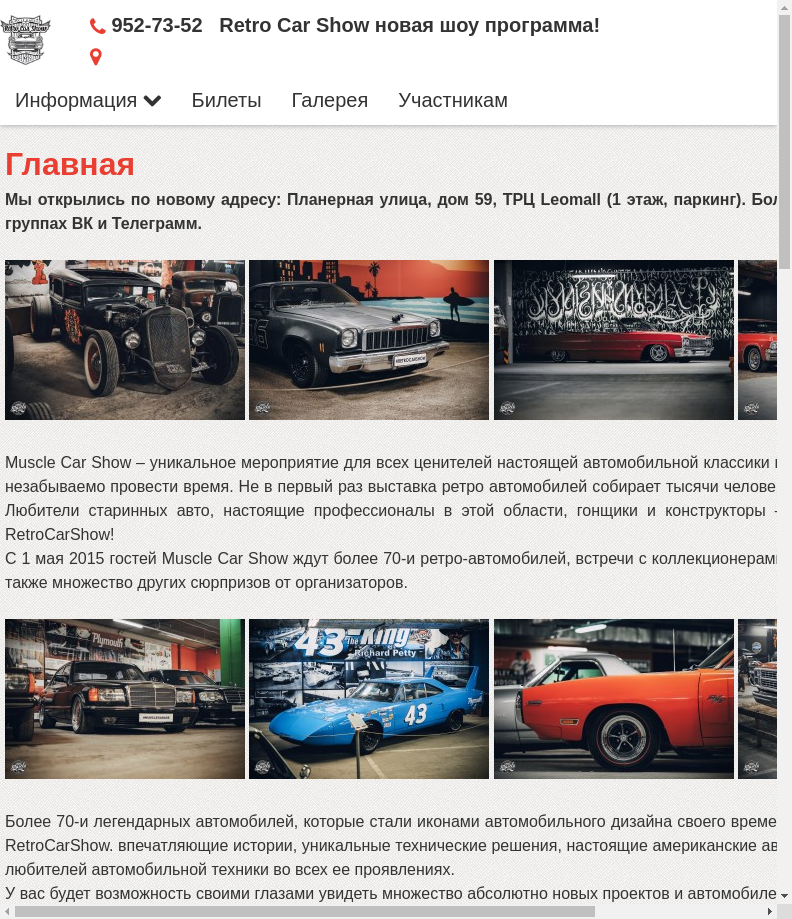Go to the Галерея section
Screen dimensions: 792x919
(329, 100)
